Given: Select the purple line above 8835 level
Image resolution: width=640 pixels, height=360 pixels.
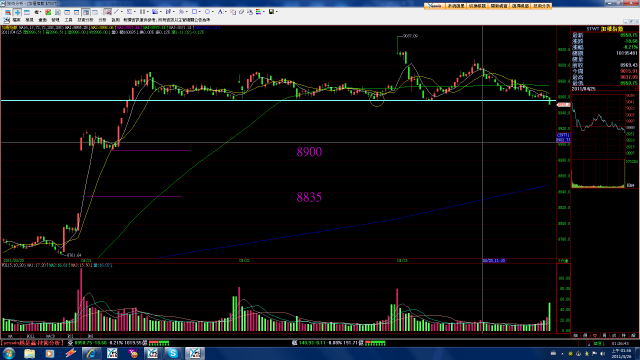Looking at the screenshot, I should click(x=134, y=196).
